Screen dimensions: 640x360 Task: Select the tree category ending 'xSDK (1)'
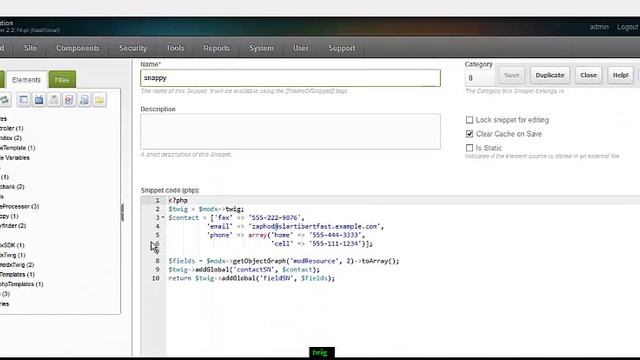point(12,245)
